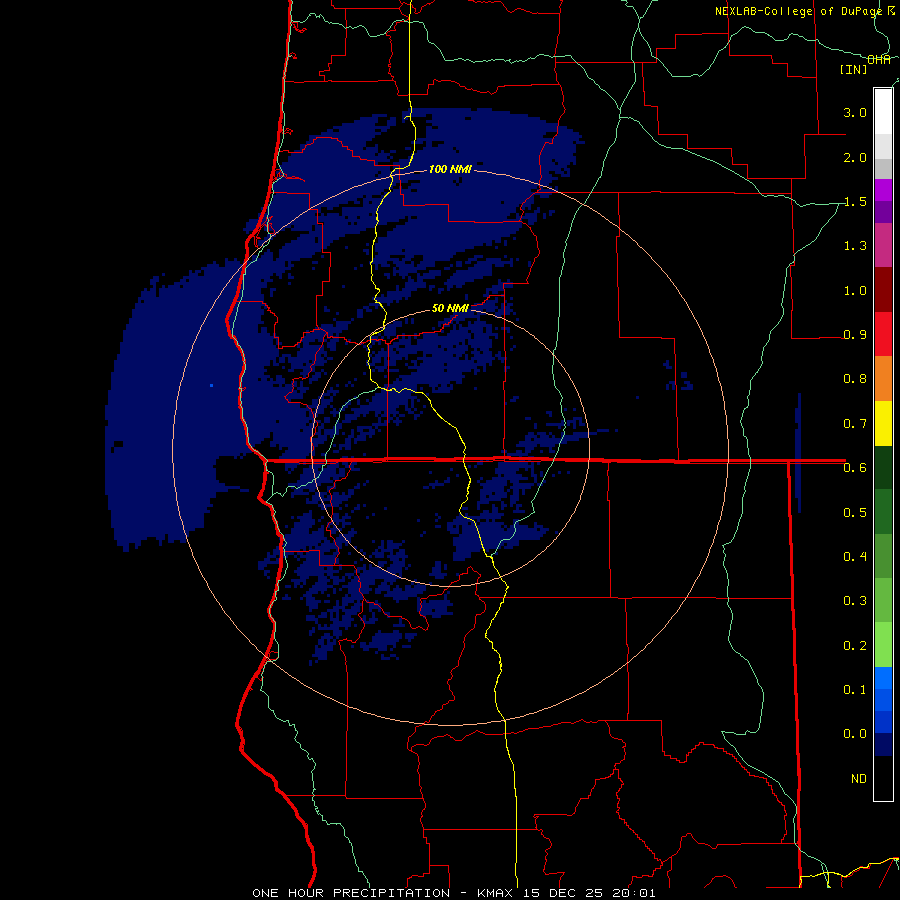
Task: Select the orange 0.8 legend color block
Action: tap(883, 379)
